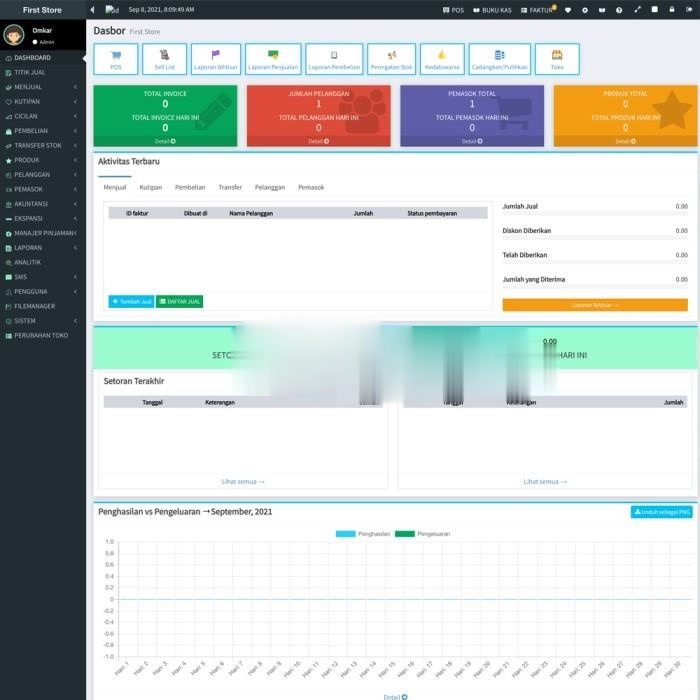The image size is (700, 700).
Task: Open the Sell List shortcut tile
Action: coord(165,59)
